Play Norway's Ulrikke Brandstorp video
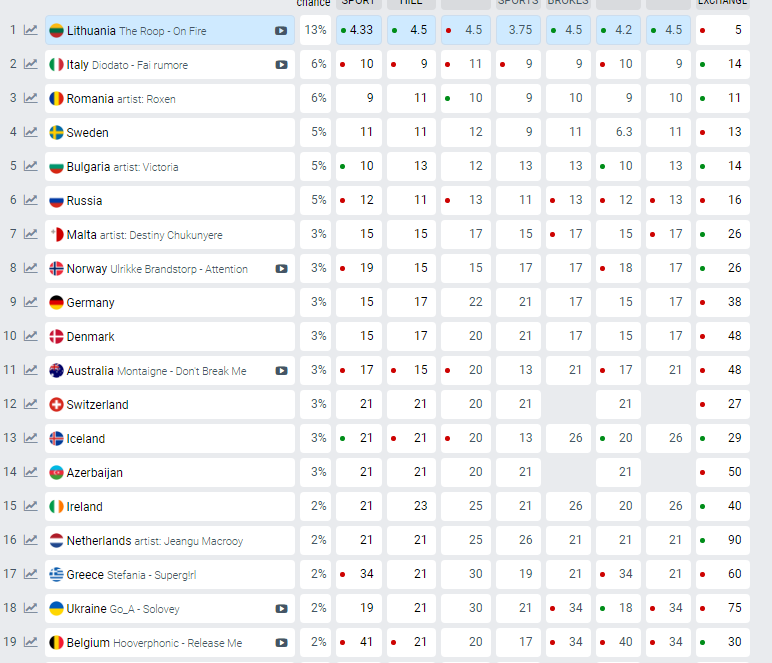This screenshot has width=772, height=663. tap(281, 268)
